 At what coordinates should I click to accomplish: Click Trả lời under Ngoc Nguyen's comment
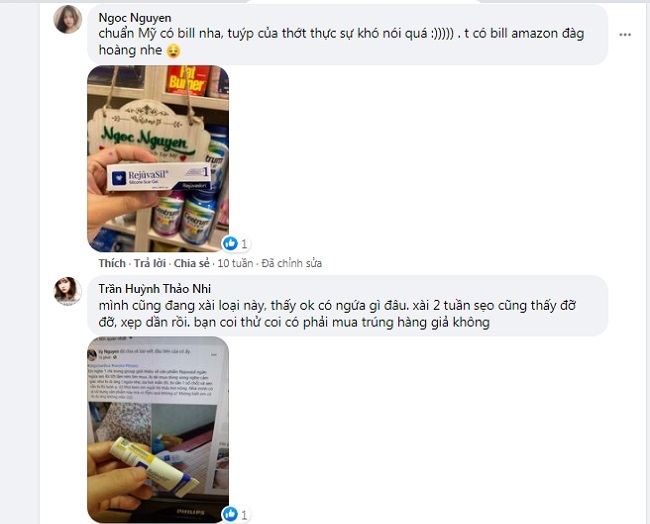(150, 263)
